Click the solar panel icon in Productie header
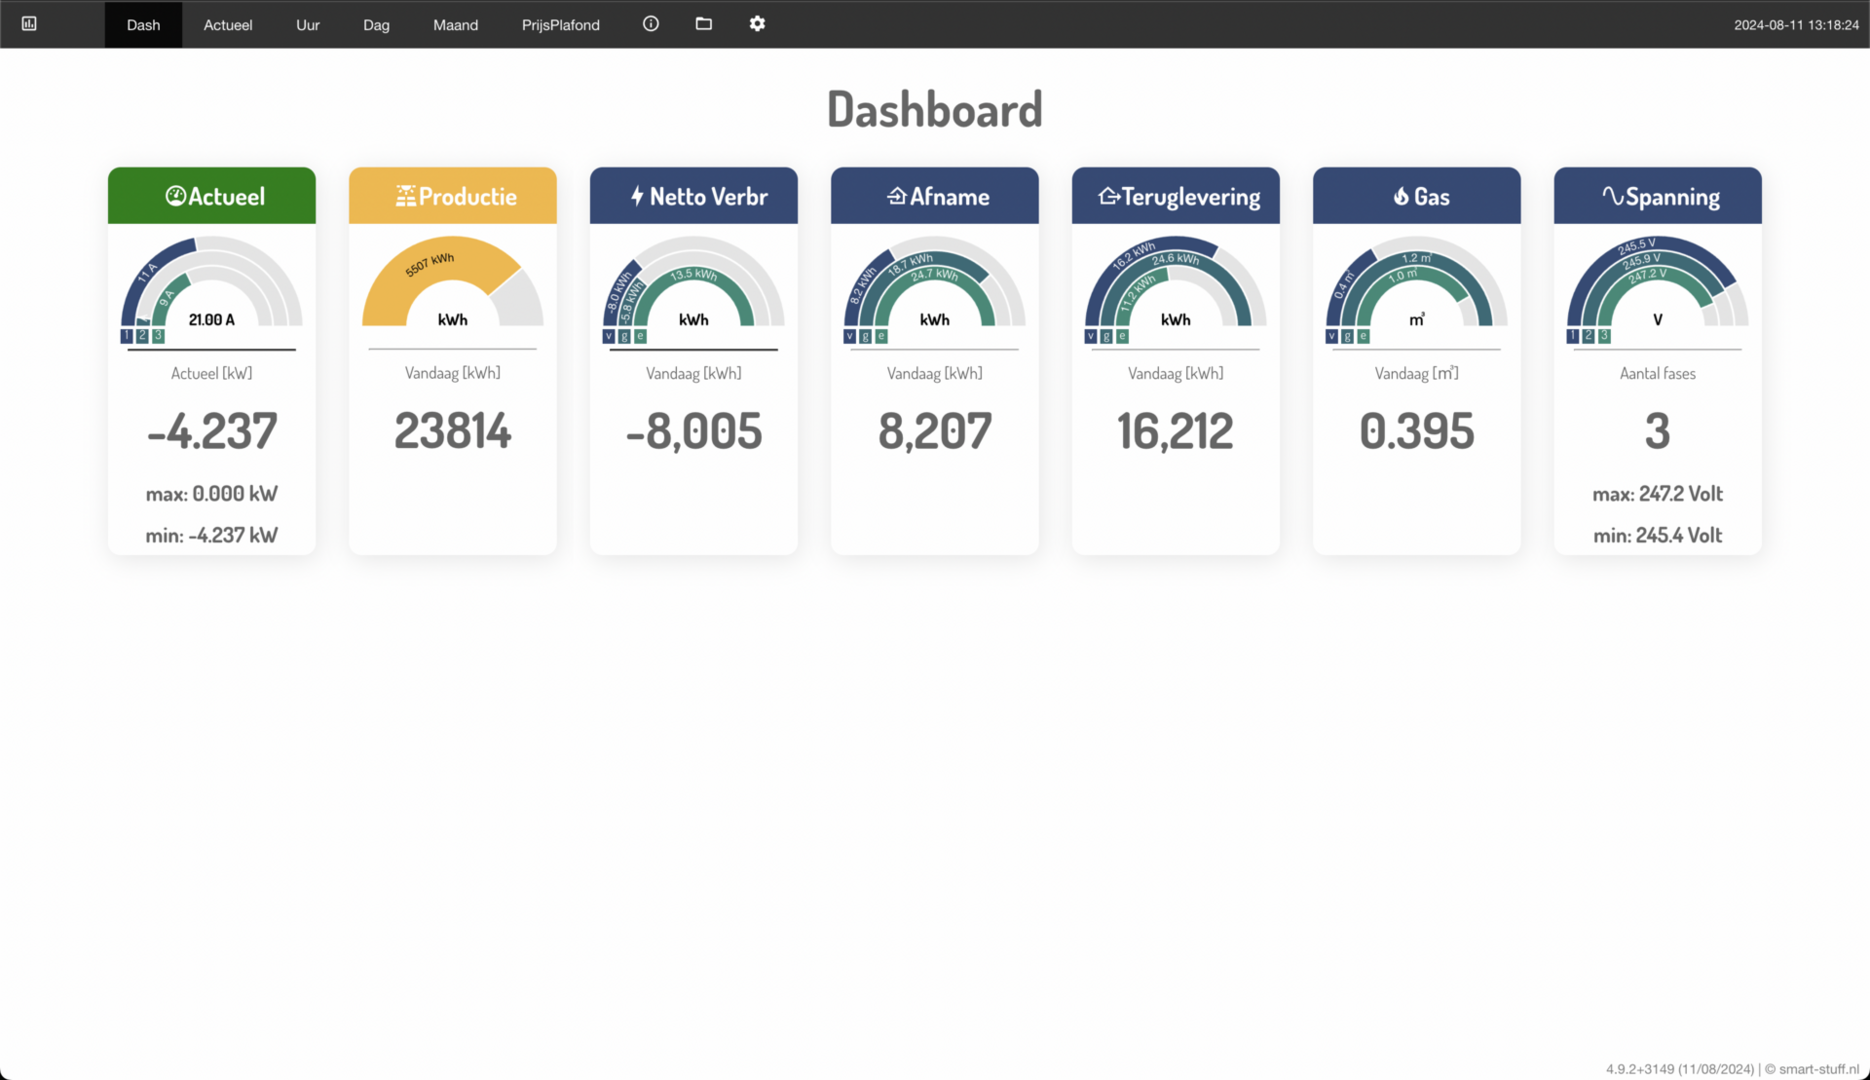 pos(405,196)
